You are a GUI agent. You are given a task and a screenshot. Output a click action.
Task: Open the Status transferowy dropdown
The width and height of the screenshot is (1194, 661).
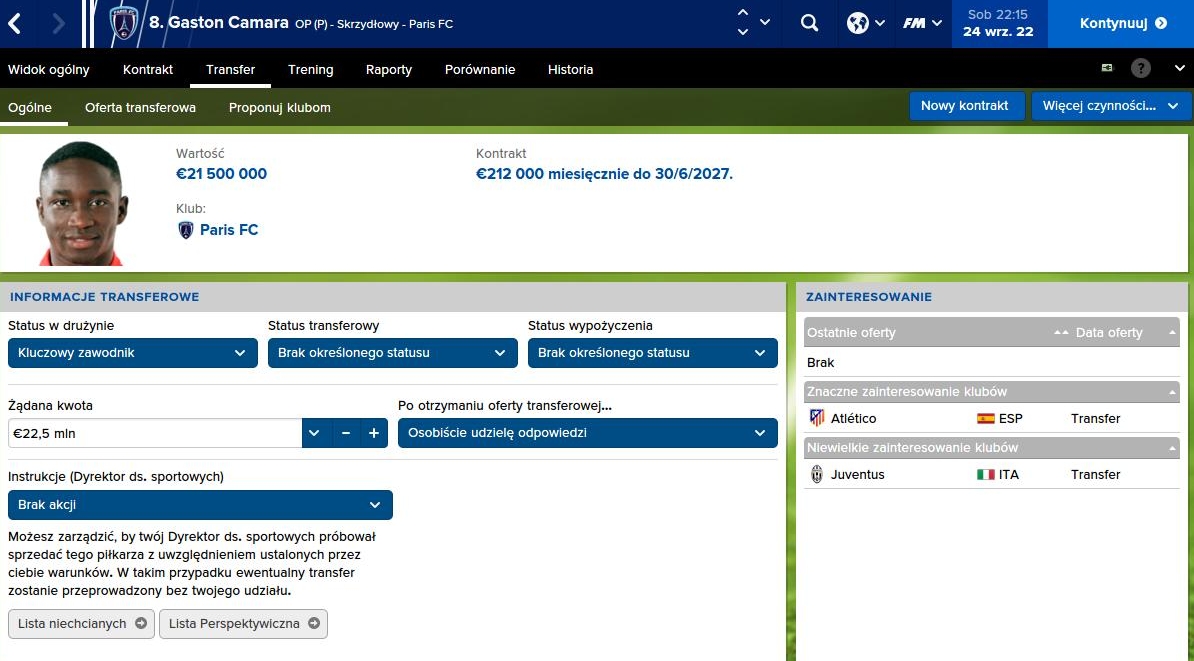pos(392,353)
